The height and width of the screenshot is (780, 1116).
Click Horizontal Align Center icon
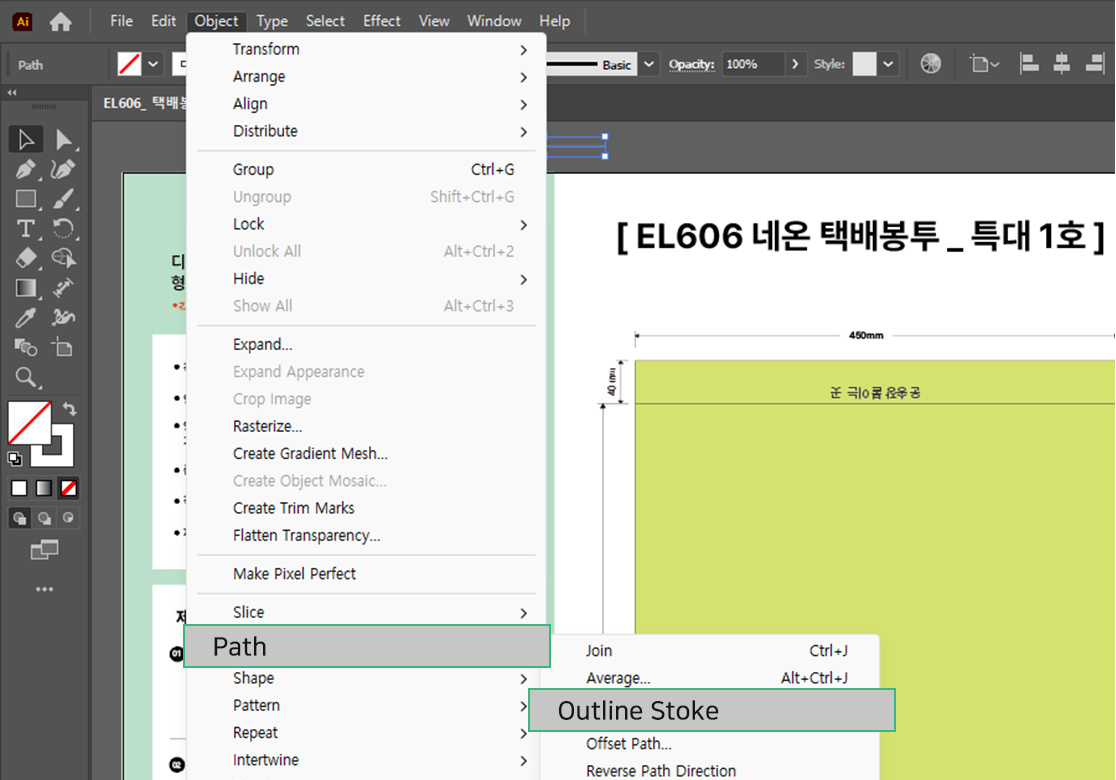[x=1061, y=64]
